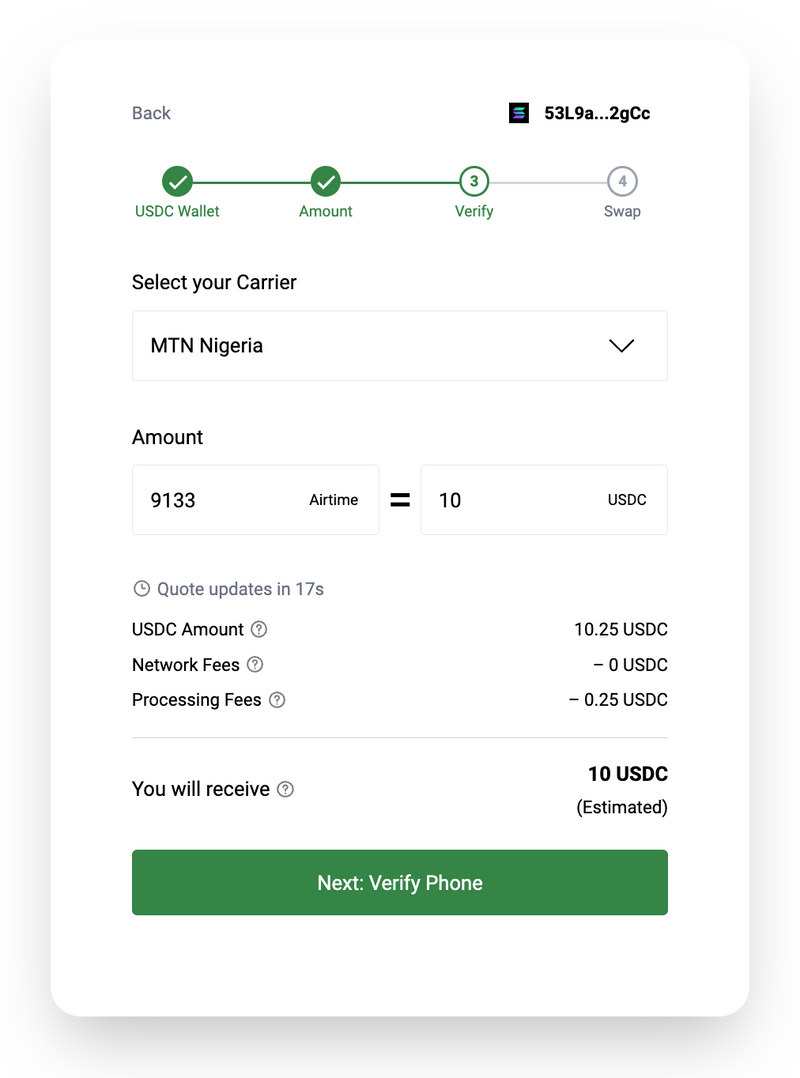This screenshot has width=800, height=1078.
Task: Select the Verify tab in the stepper
Action: 474,183
